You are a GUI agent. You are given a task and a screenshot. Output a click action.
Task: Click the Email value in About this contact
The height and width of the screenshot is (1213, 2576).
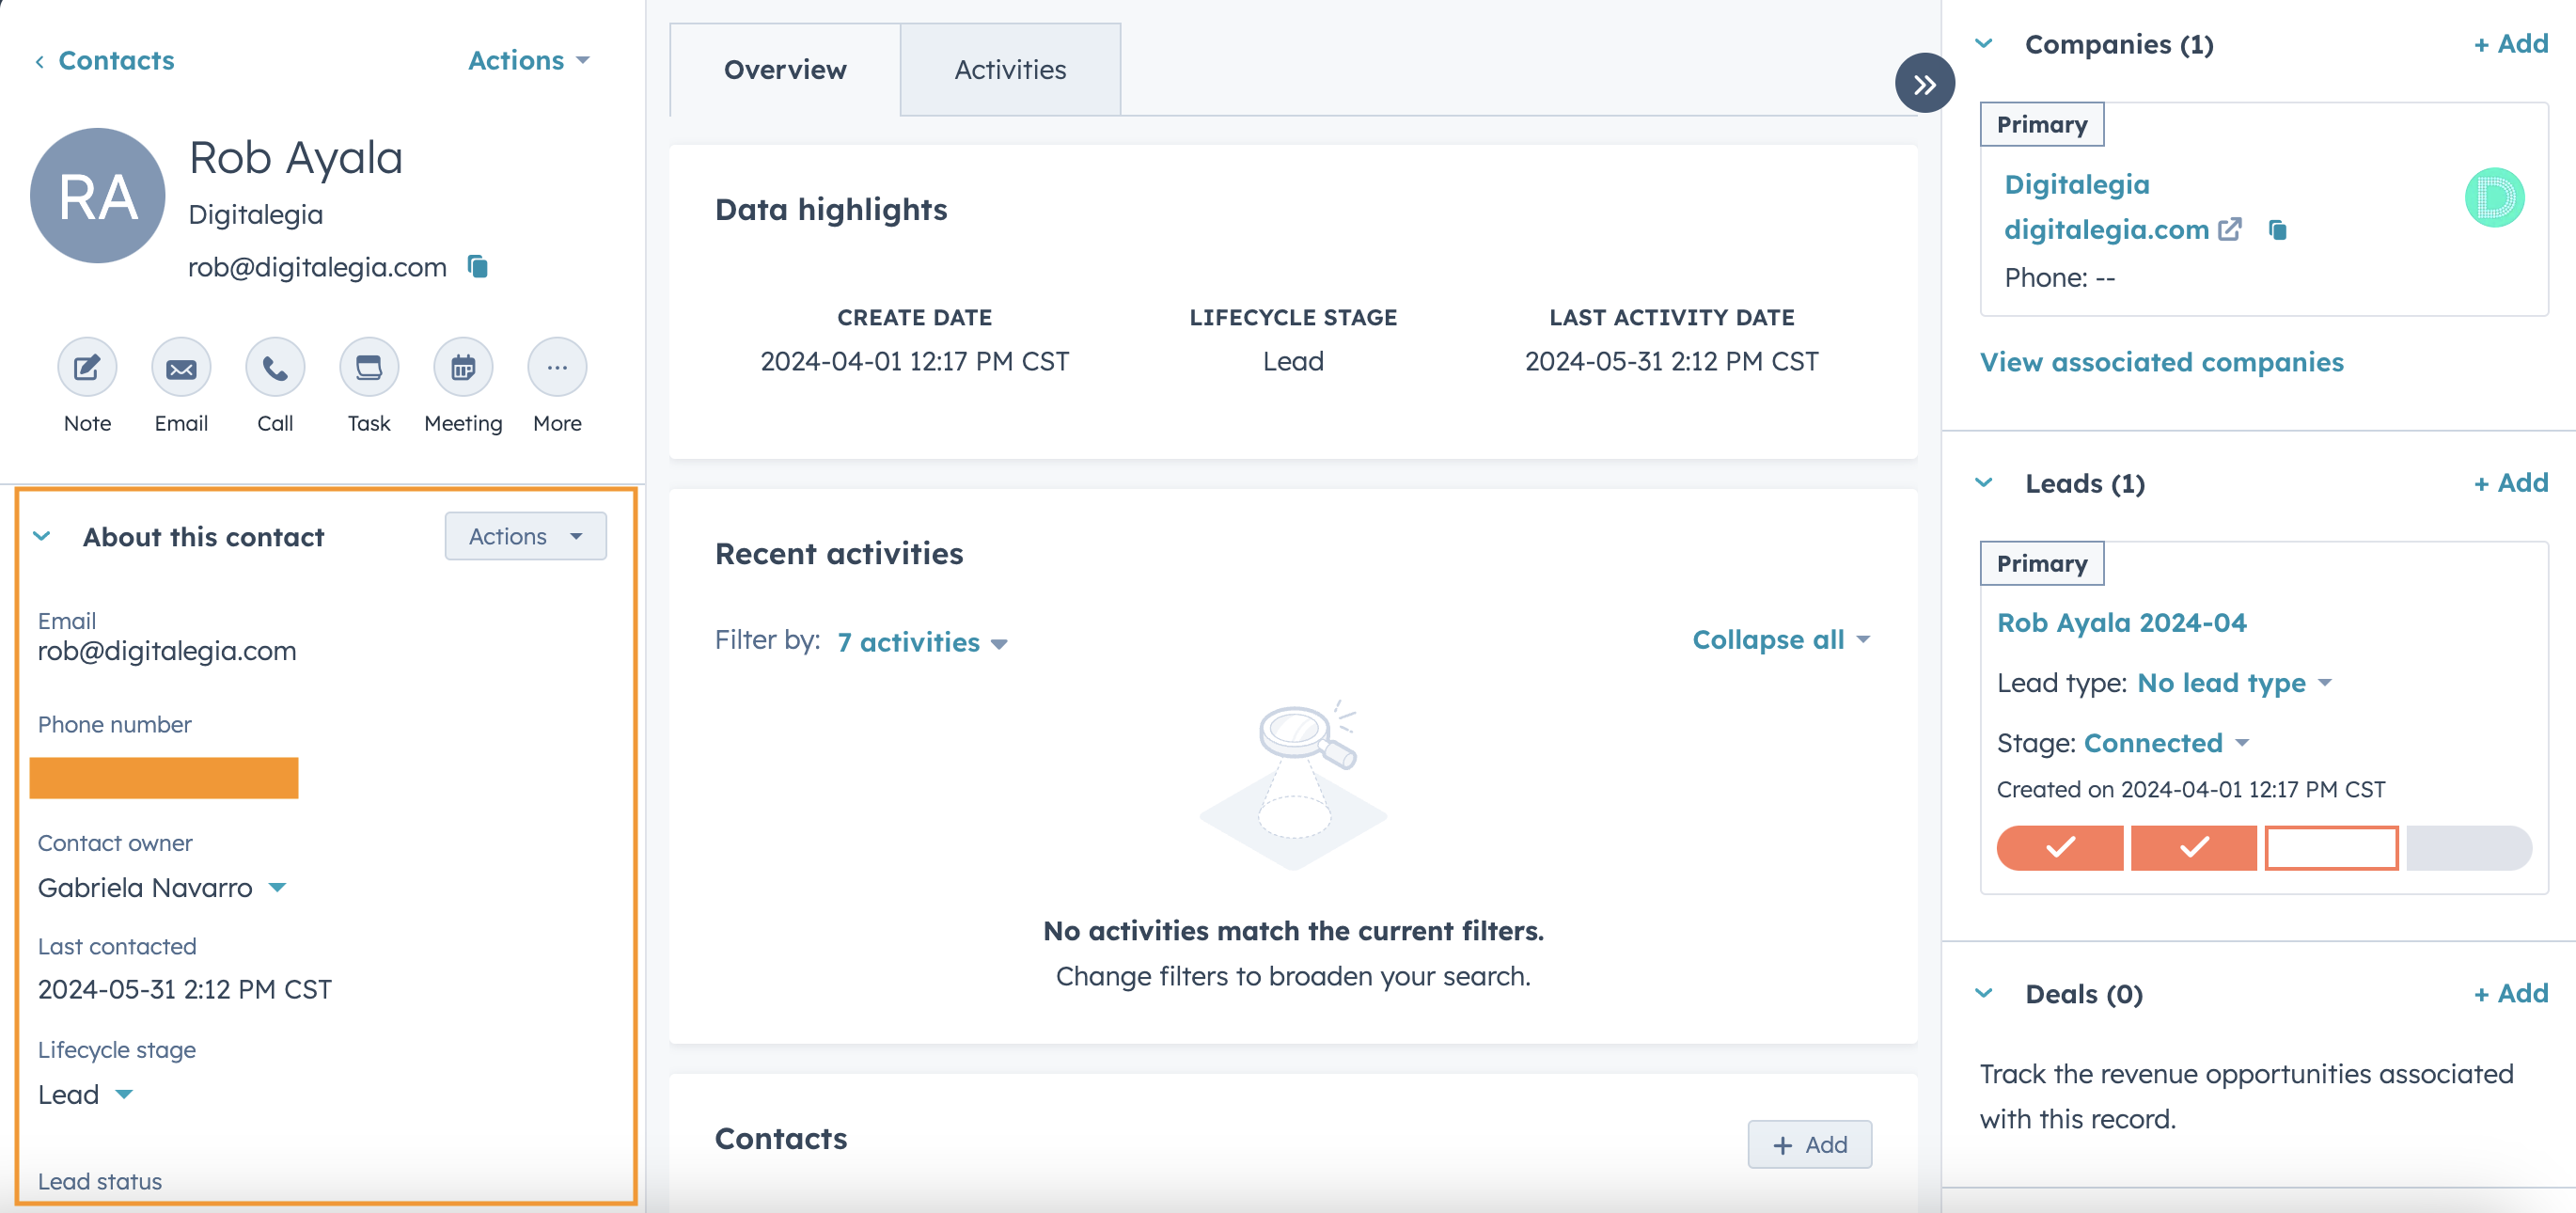(x=167, y=651)
